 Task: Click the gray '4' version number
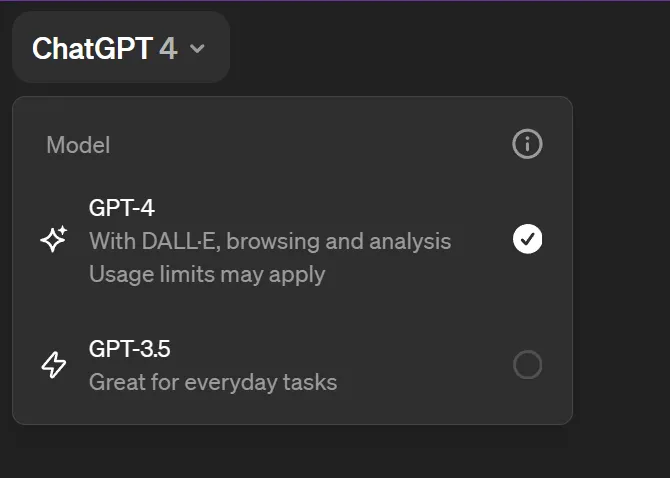point(168,48)
